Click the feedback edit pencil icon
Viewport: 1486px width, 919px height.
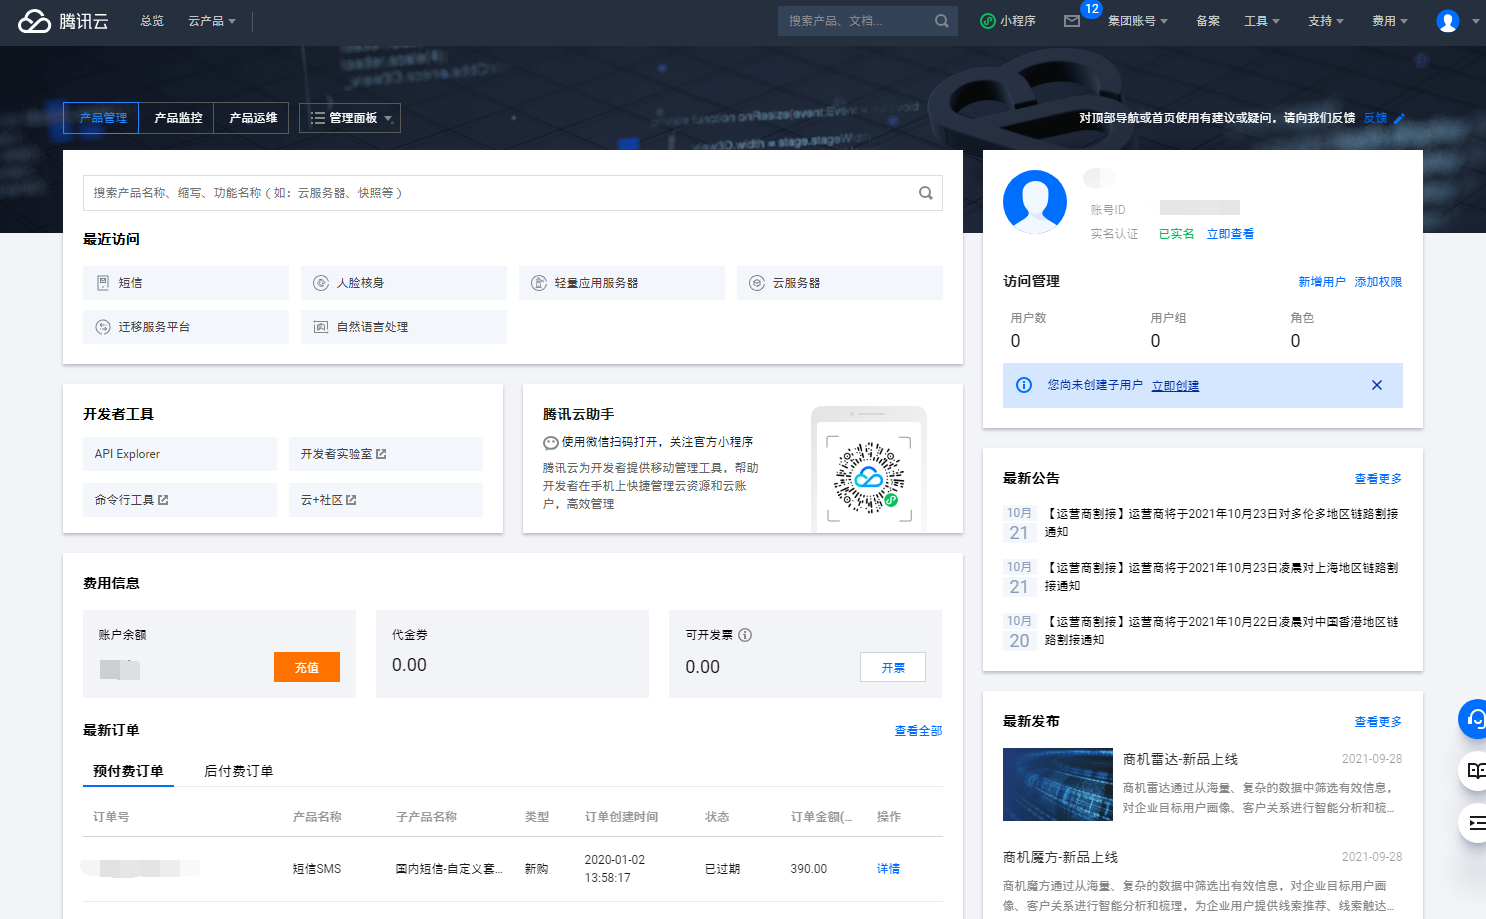1399,118
